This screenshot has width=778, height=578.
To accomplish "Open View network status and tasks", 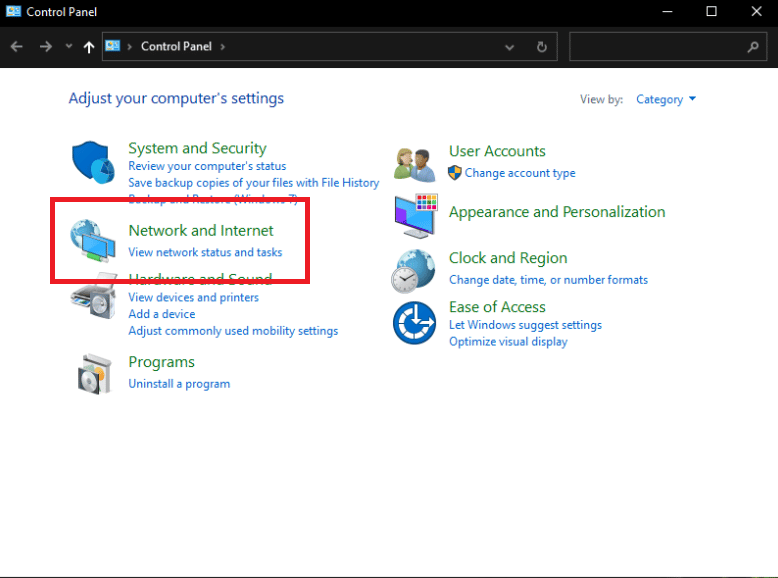I will pos(205,252).
